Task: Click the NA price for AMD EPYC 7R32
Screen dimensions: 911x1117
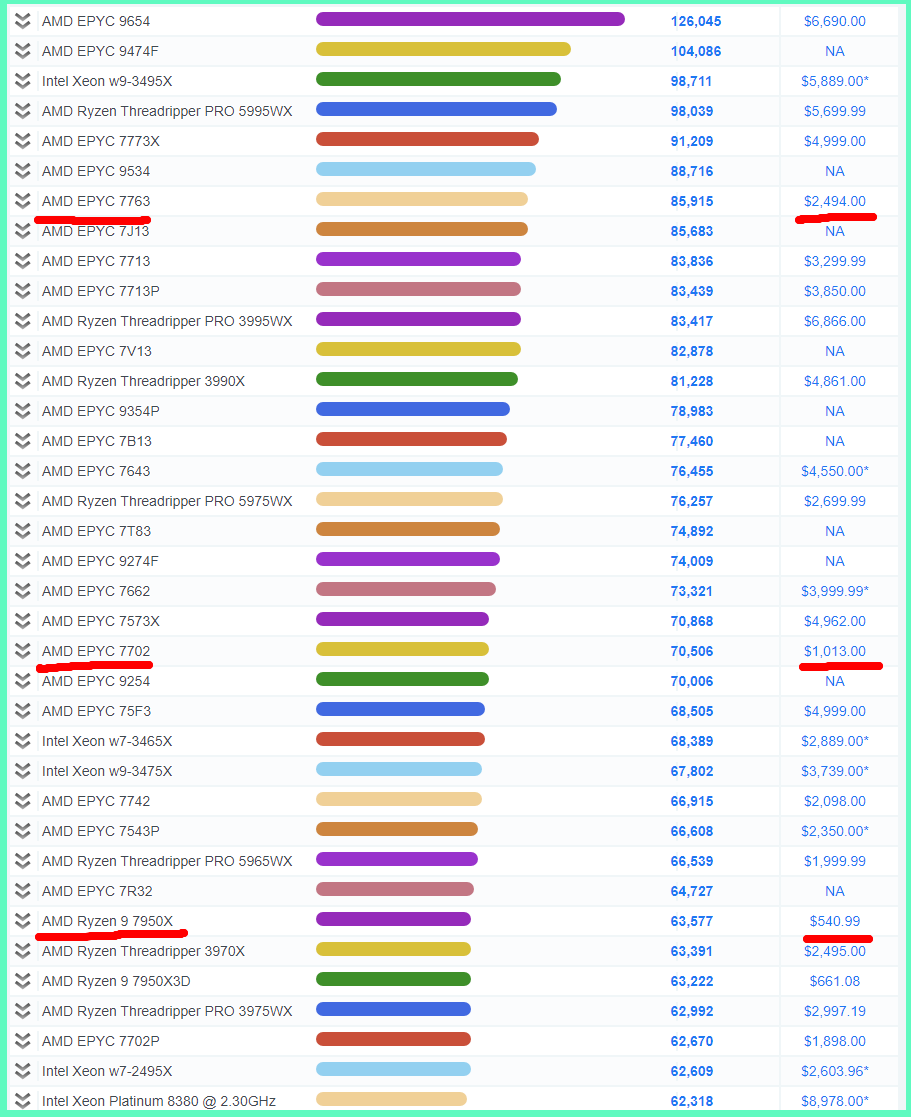Action: 835,891
